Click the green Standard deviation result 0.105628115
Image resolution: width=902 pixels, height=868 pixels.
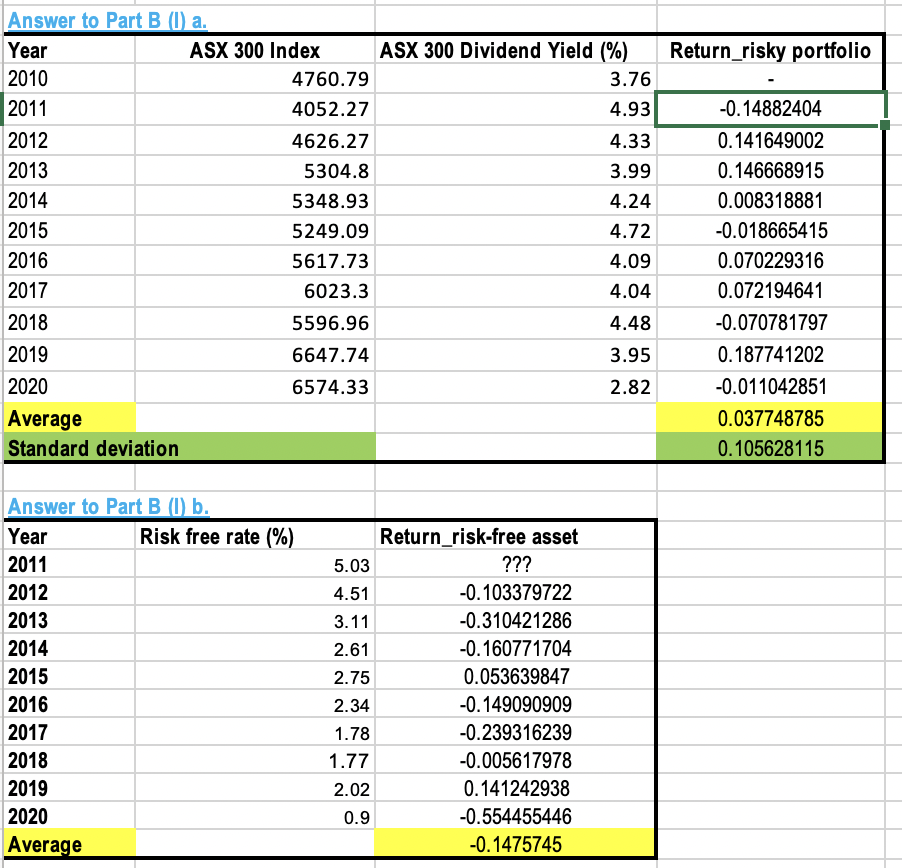pos(768,448)
